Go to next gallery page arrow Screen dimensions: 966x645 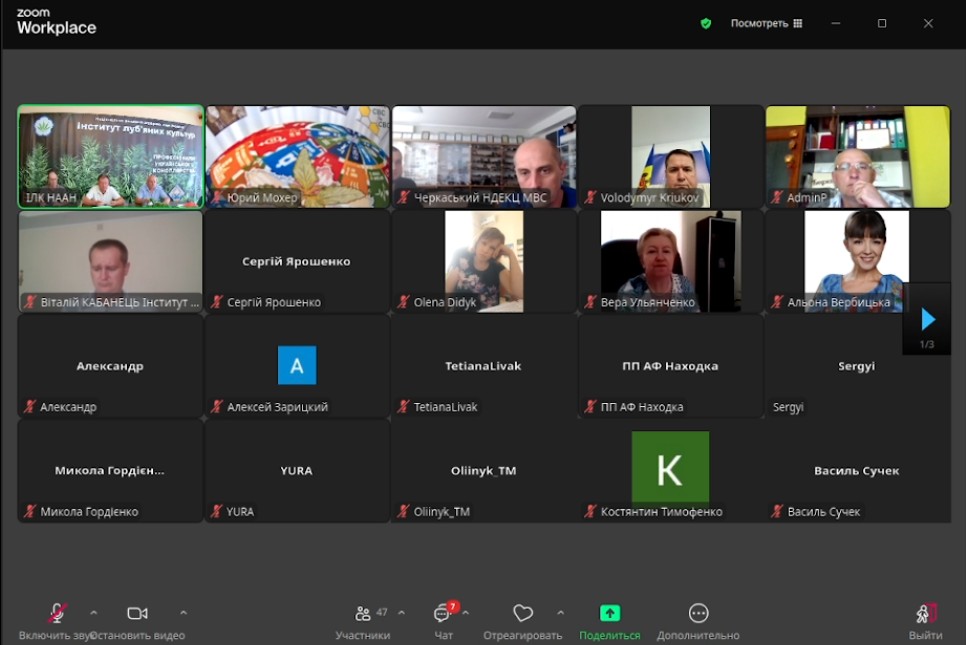[928, 319]
